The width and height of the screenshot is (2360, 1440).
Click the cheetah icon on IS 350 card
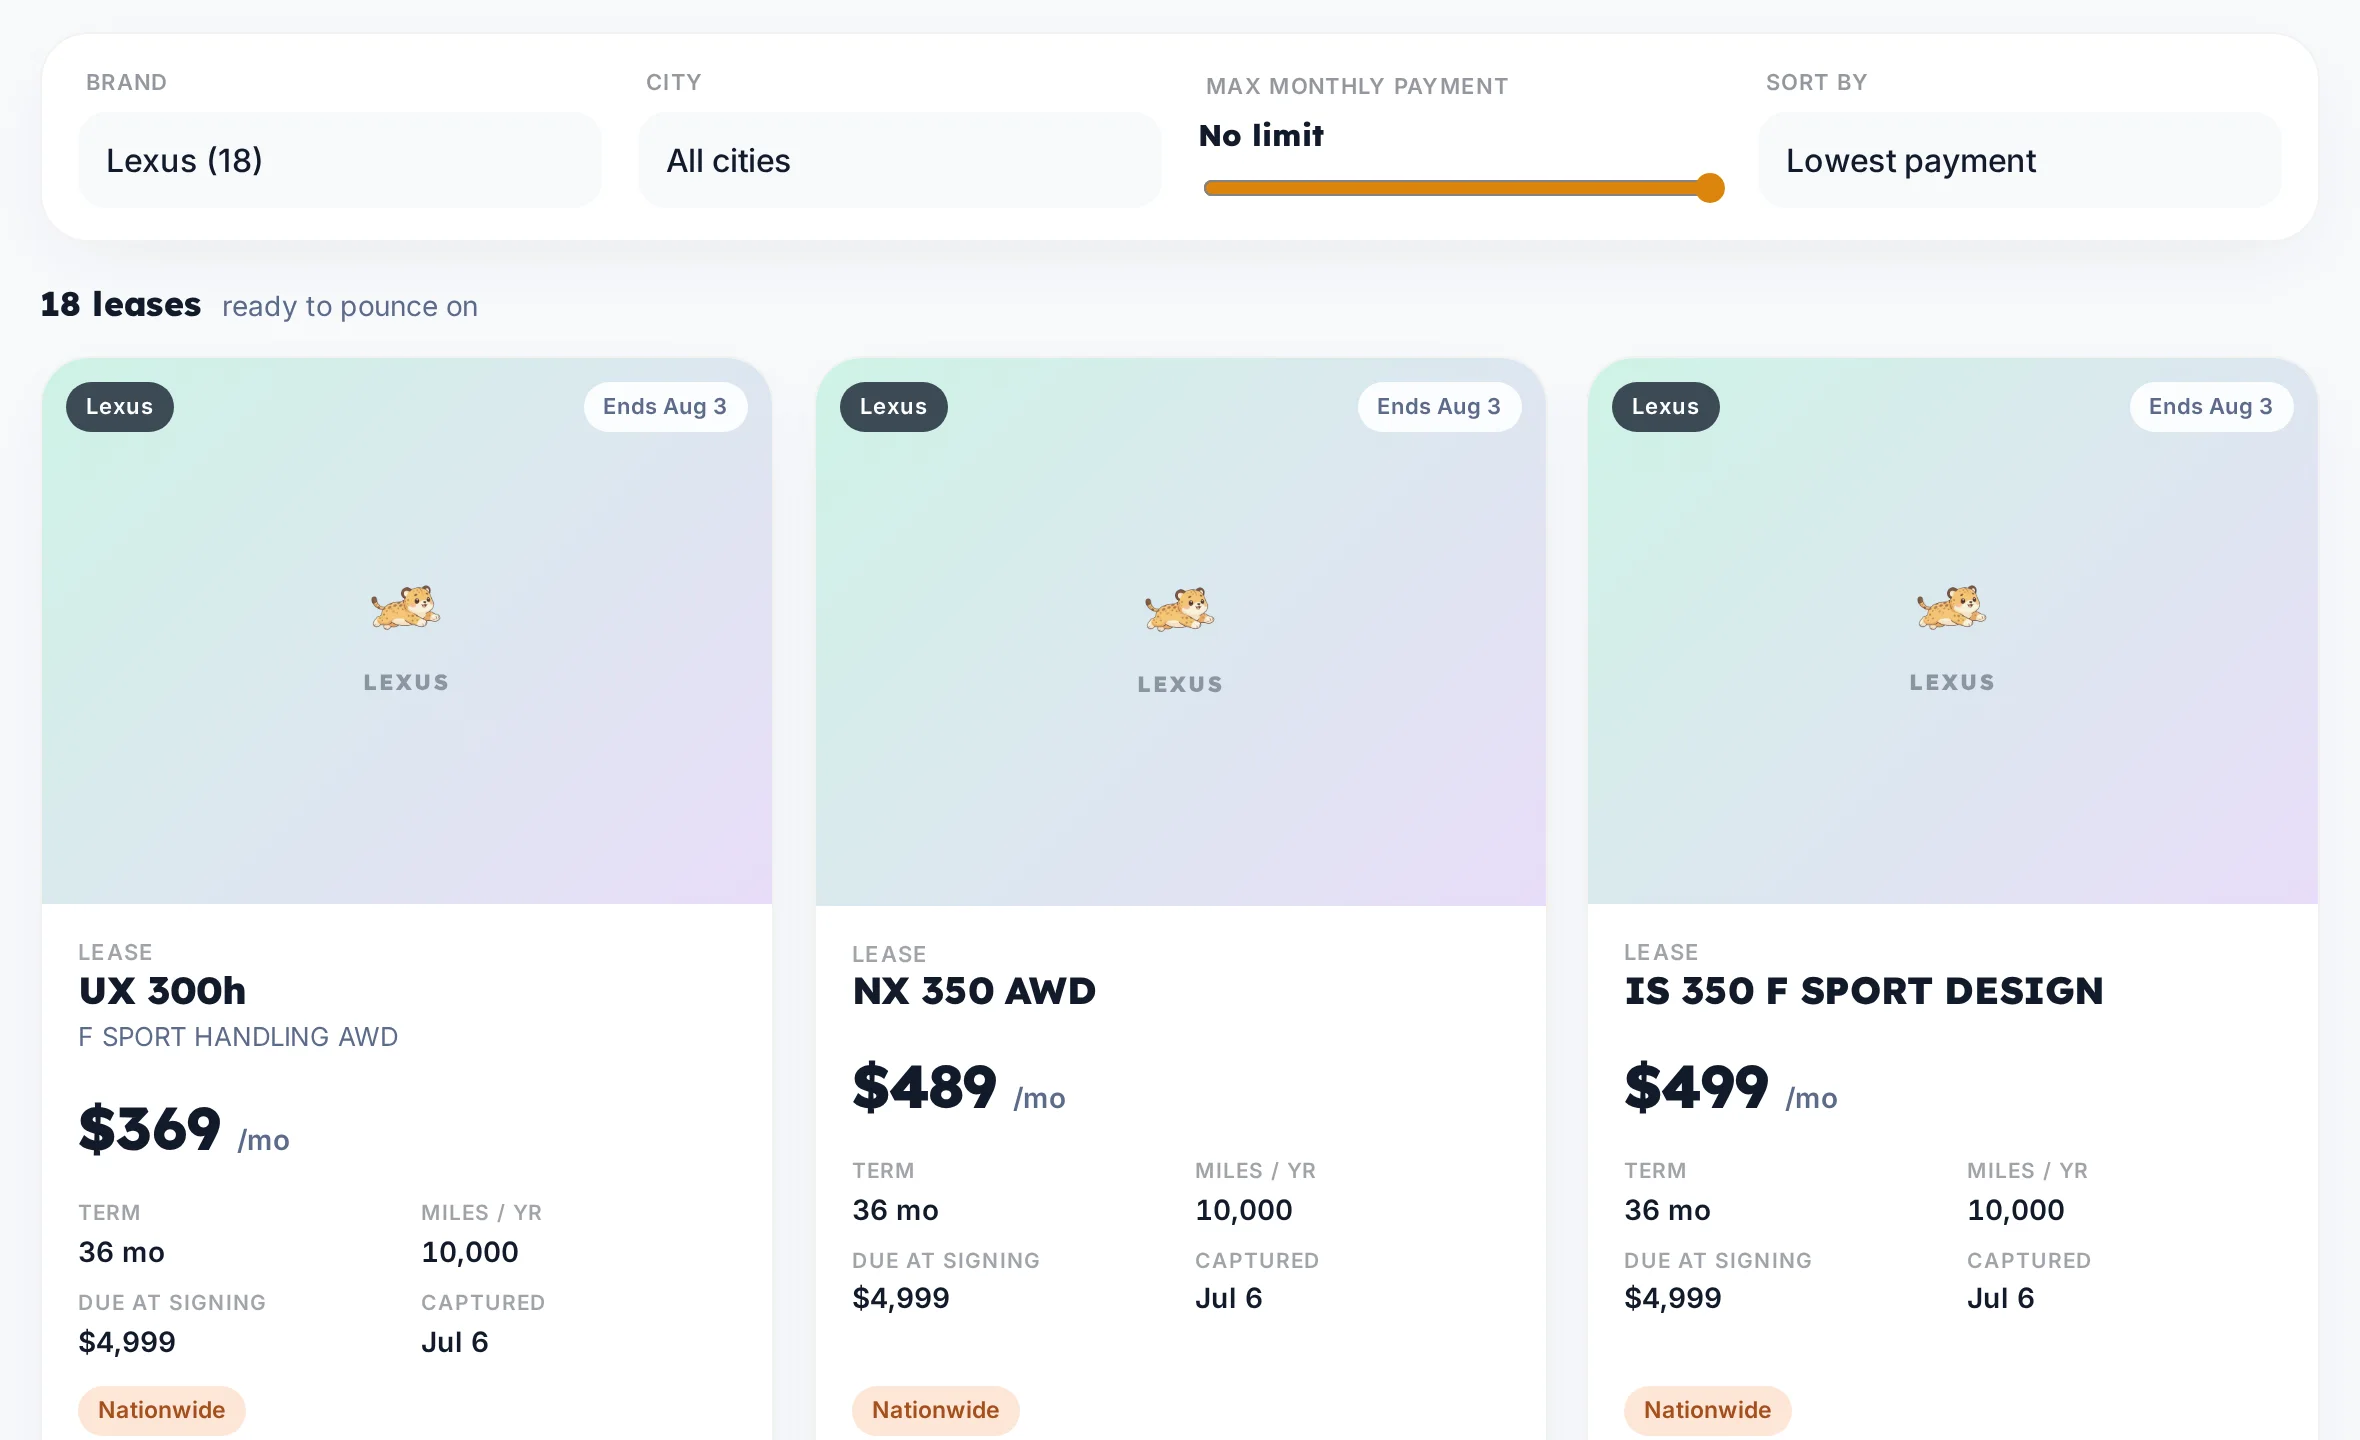point(1952,607)
